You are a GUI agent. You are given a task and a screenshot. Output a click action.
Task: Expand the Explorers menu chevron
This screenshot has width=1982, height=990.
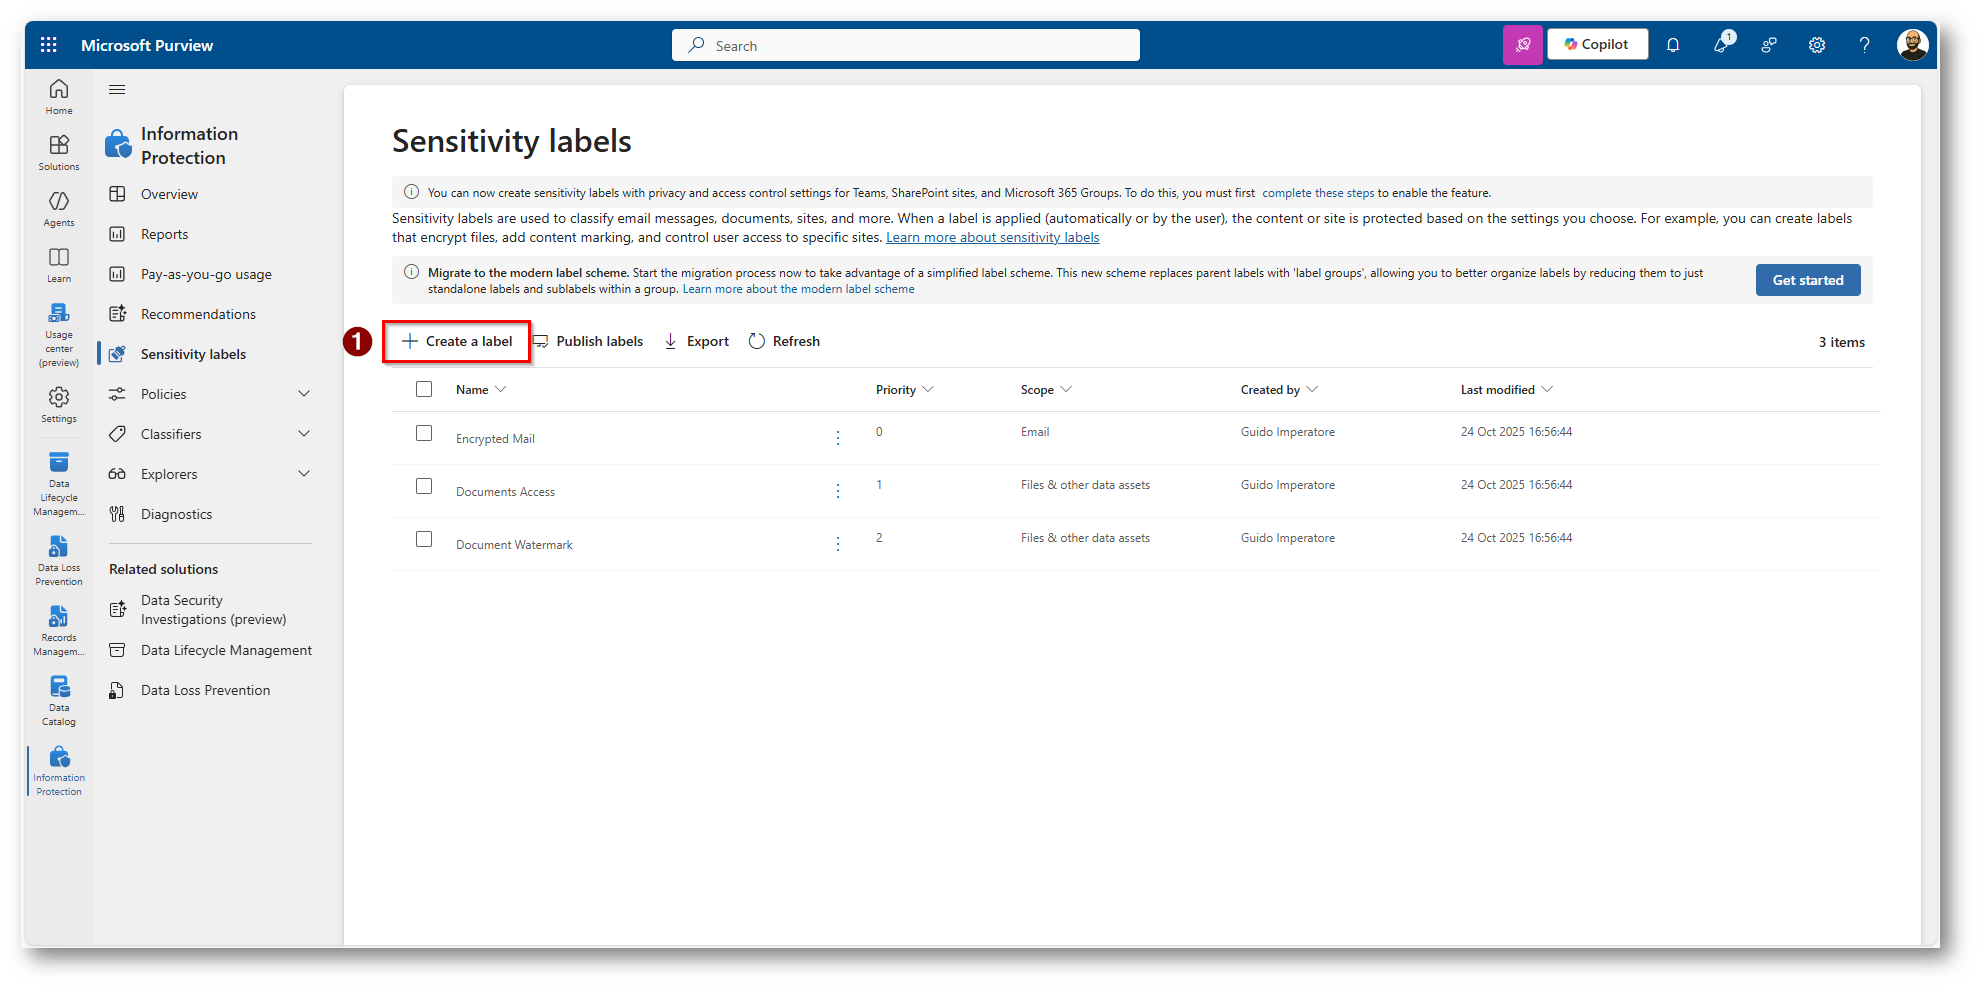(304, 474)
